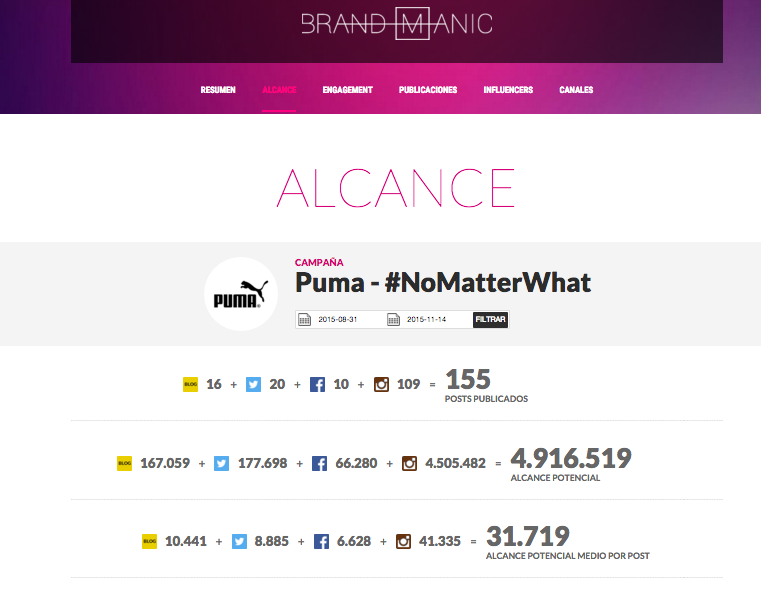Click the Facebook icon next to 10 posts
The height and width of the screenshot is (595, 761).
click(317, 384)
